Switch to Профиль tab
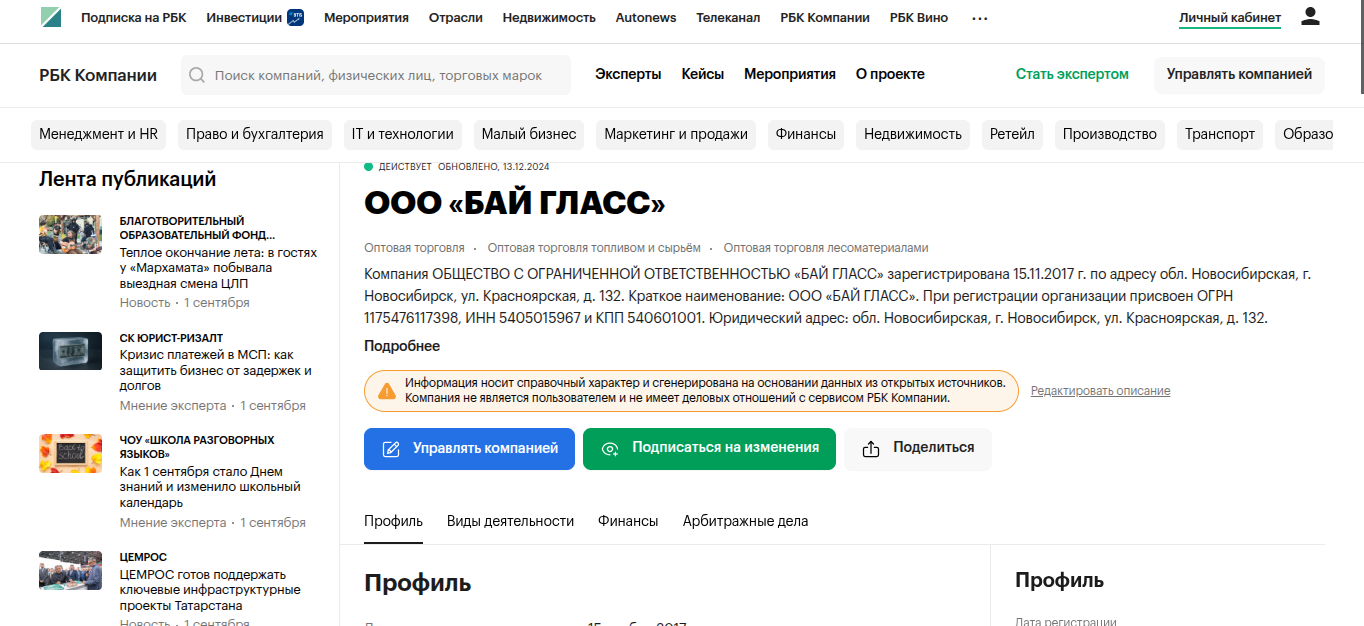 pyautogui.click(x=393, y=521)
